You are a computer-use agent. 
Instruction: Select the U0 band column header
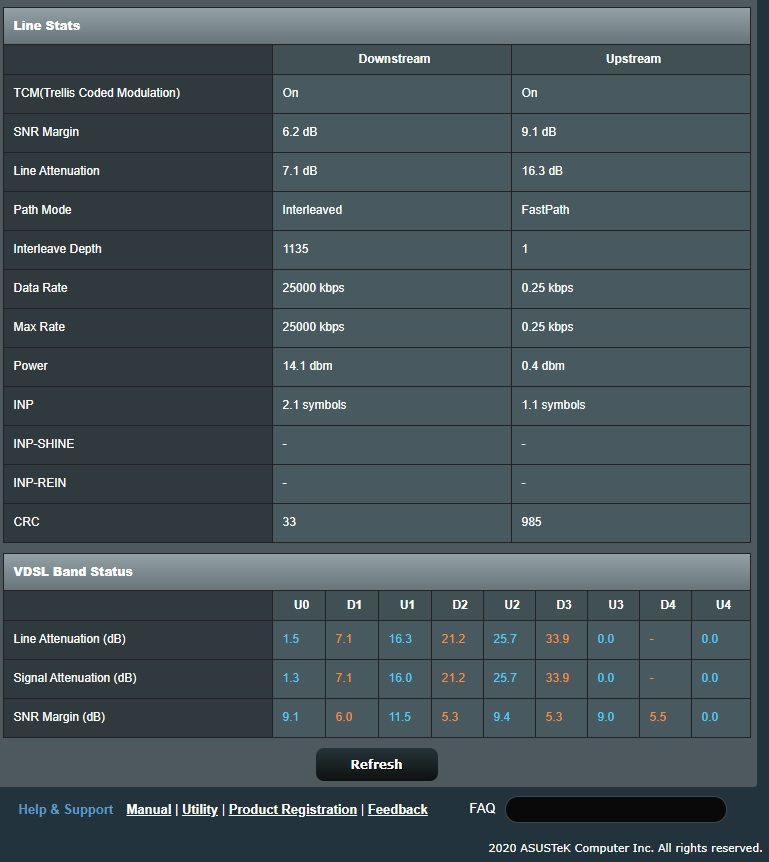click(301, 605)
